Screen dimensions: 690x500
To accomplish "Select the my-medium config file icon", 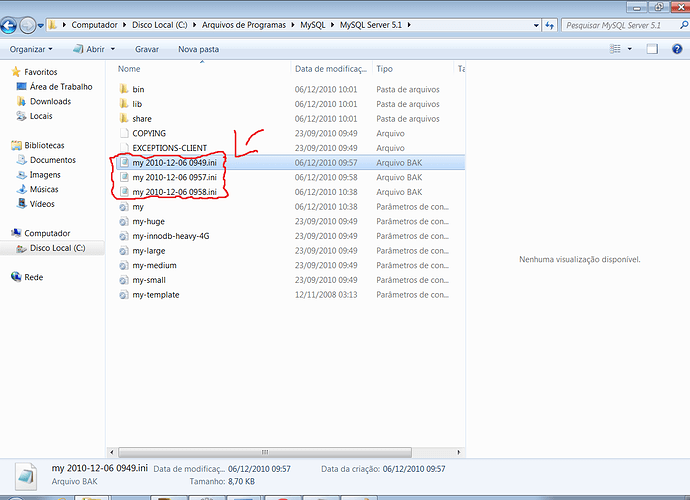I will point(124,265).
